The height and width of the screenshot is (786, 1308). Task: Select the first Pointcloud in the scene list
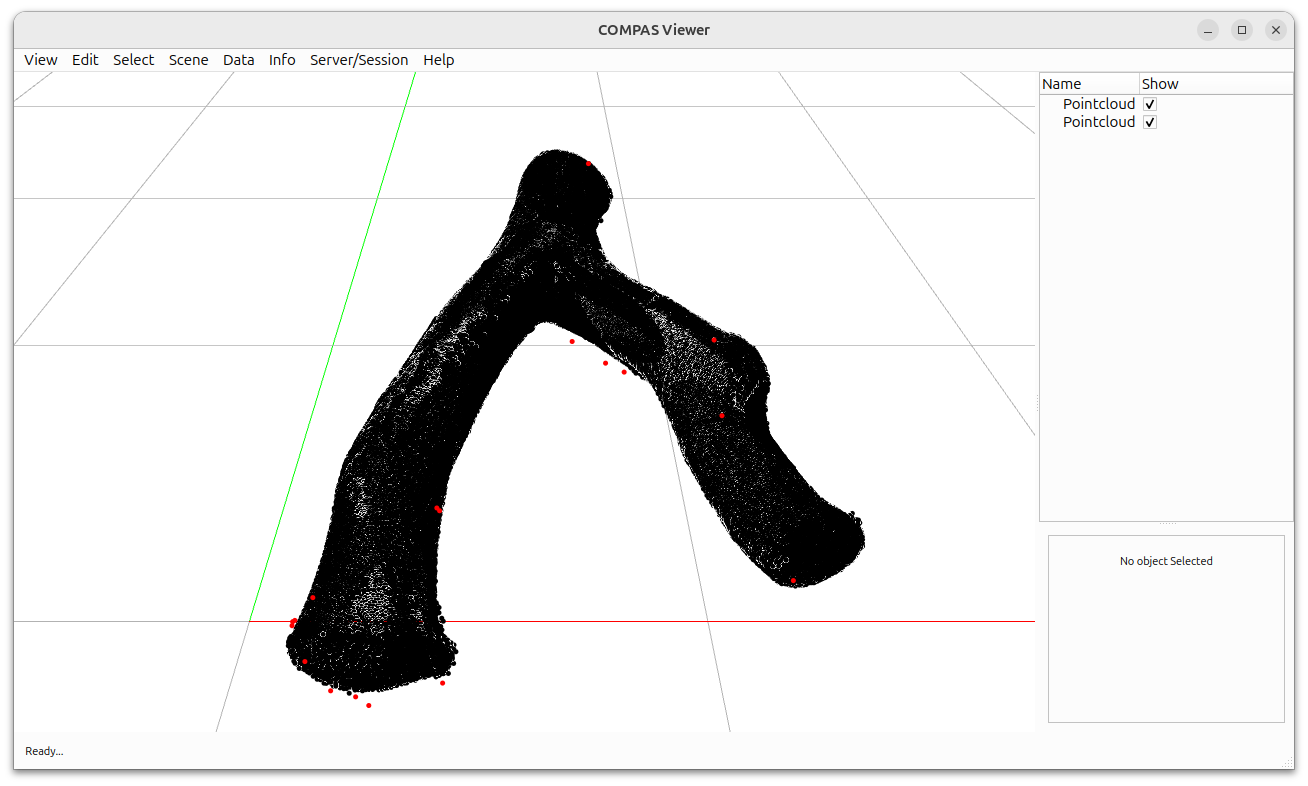pyautogui.click(x=1098, y=103)
